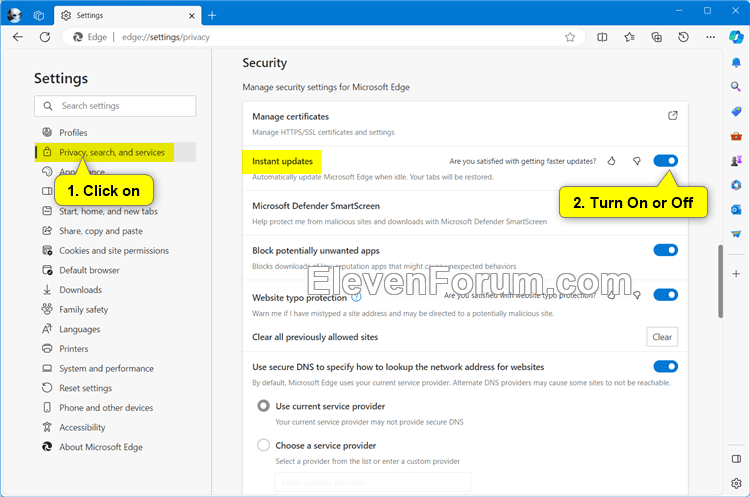750x497 pixels.
Task: Add a sidebar app with plus icon
Action: 736,274
